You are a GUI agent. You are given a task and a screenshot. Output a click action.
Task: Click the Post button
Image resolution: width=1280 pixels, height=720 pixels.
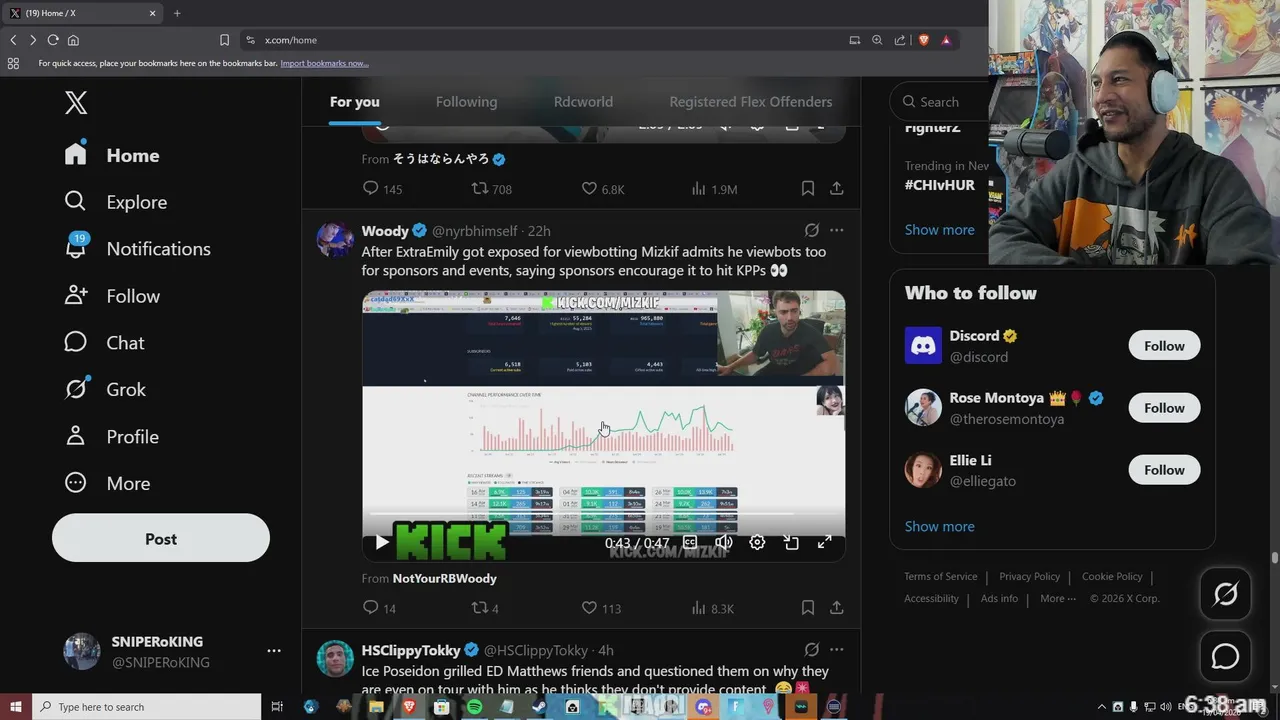[161, 538]
